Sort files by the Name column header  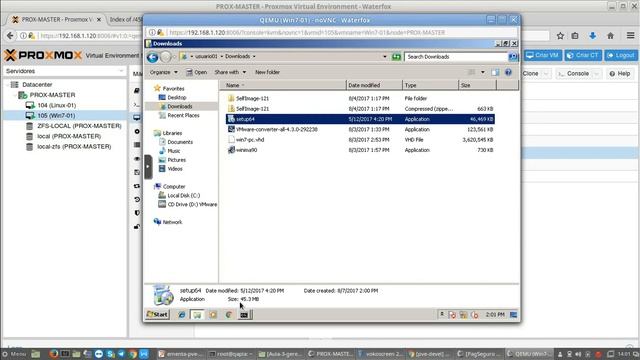[x=284, y=85]
